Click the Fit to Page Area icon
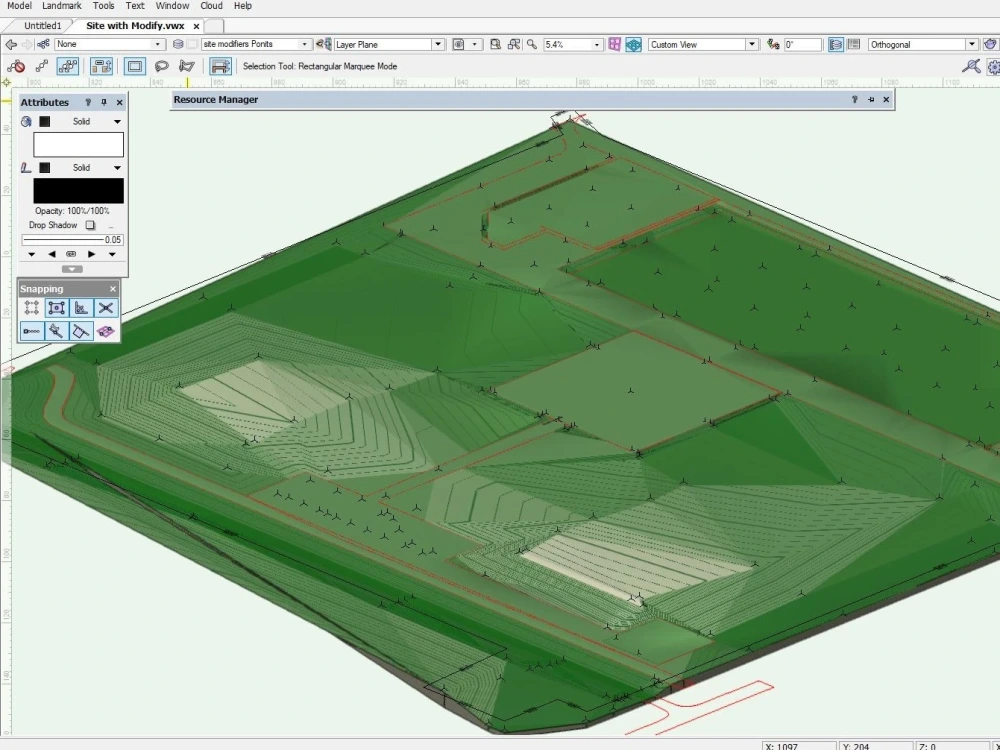The width and height of the screenshot is (1000, 750). pos(496,45)
